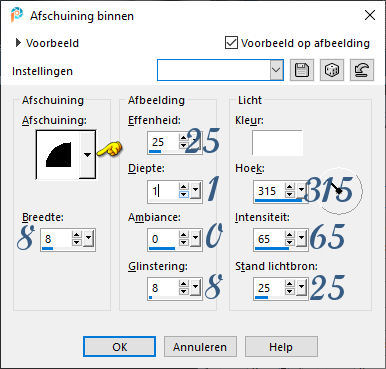Screen dimensions: 386x369
Task: Click the Glinstering value field
Action: click(x=163, y=288)
